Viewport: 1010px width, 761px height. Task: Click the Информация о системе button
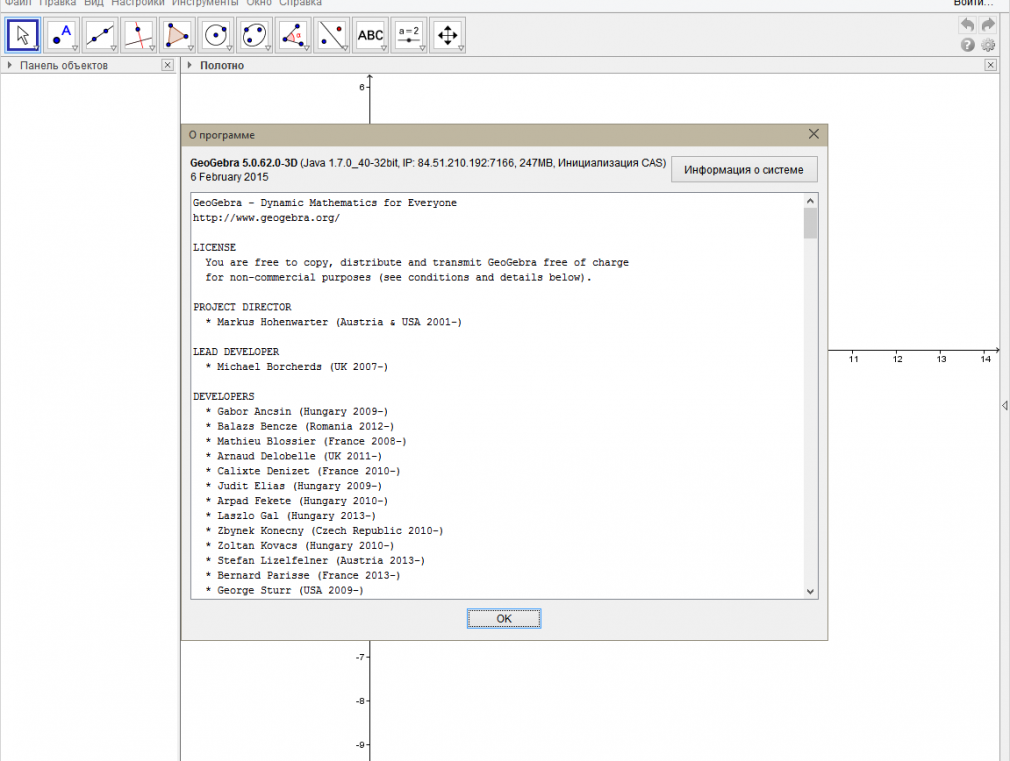click(x=744, y=169)
